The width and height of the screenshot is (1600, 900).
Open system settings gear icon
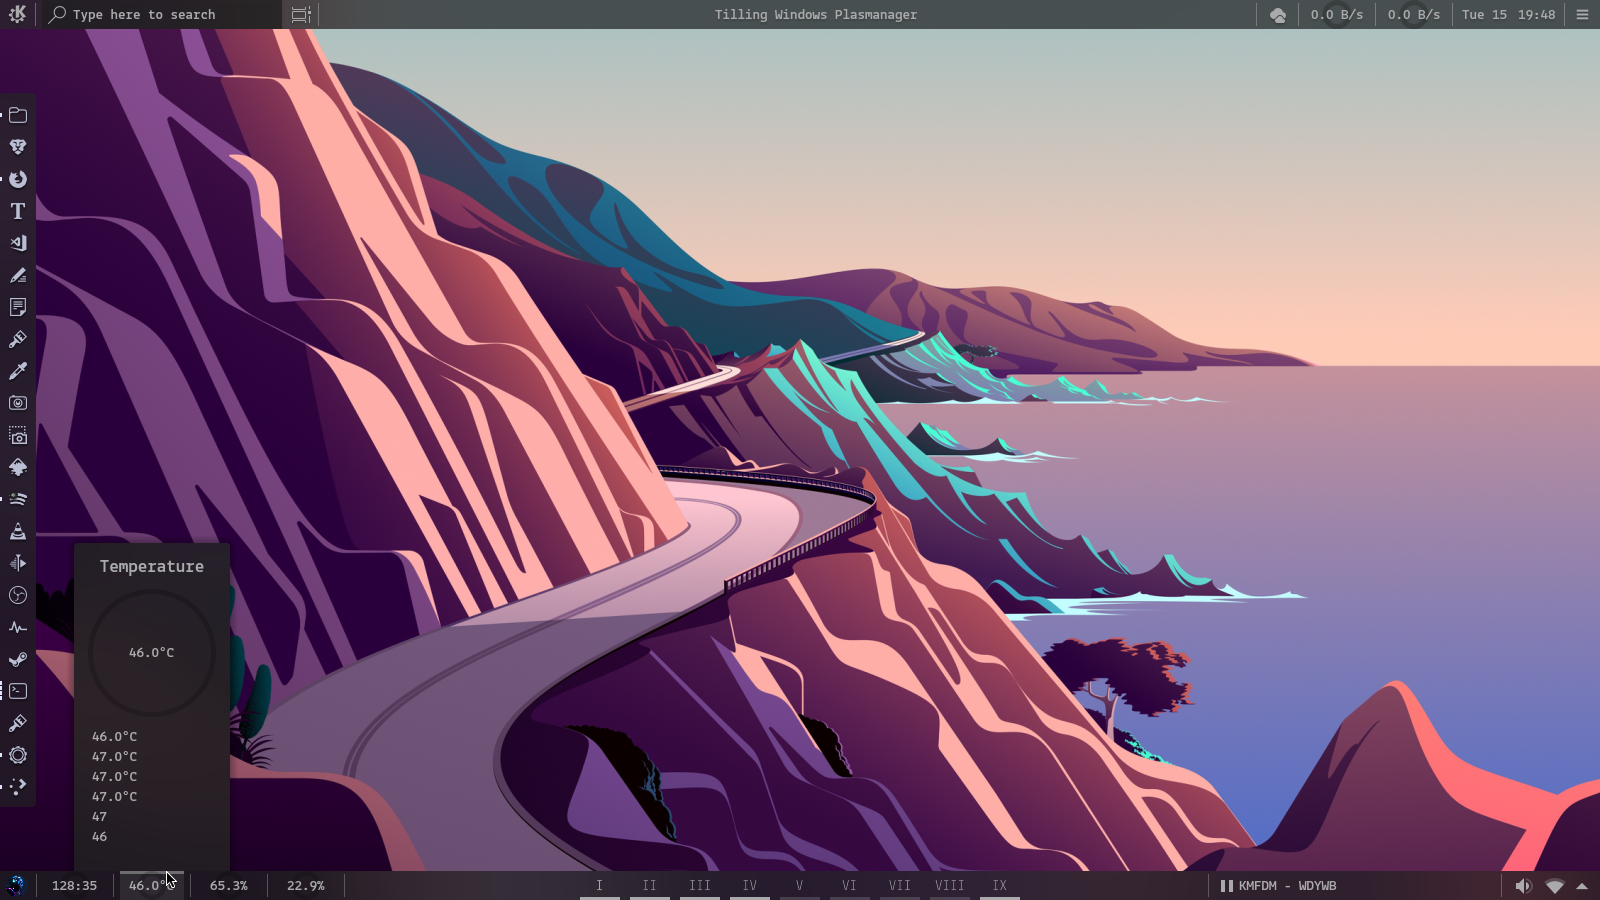pyautogui.click(x=18, y=755)
